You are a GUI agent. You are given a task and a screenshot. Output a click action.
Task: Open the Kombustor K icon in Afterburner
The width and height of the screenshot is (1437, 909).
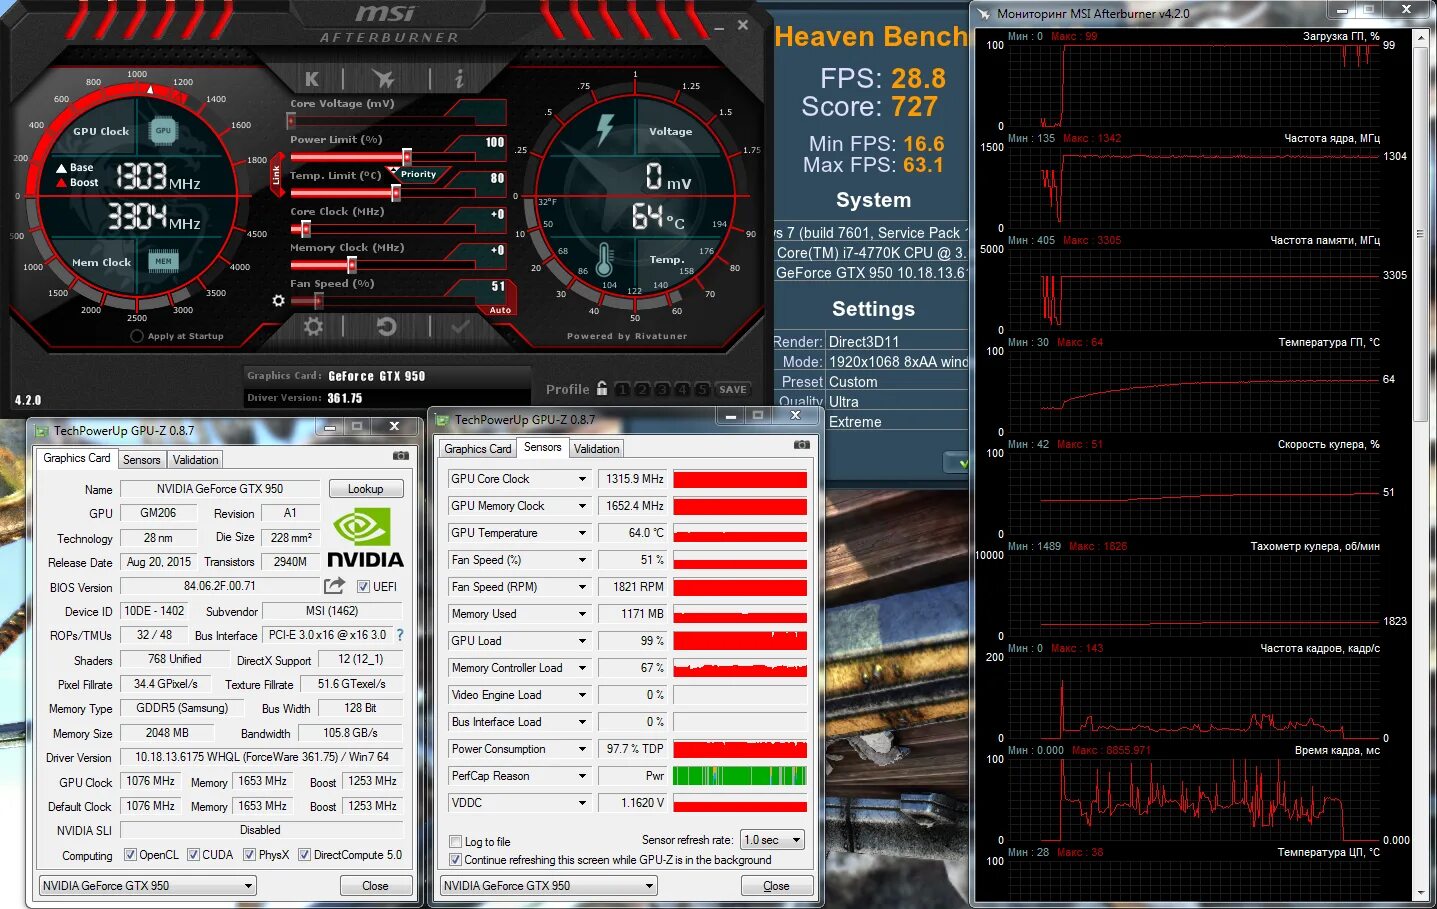[x=312, y=78]
